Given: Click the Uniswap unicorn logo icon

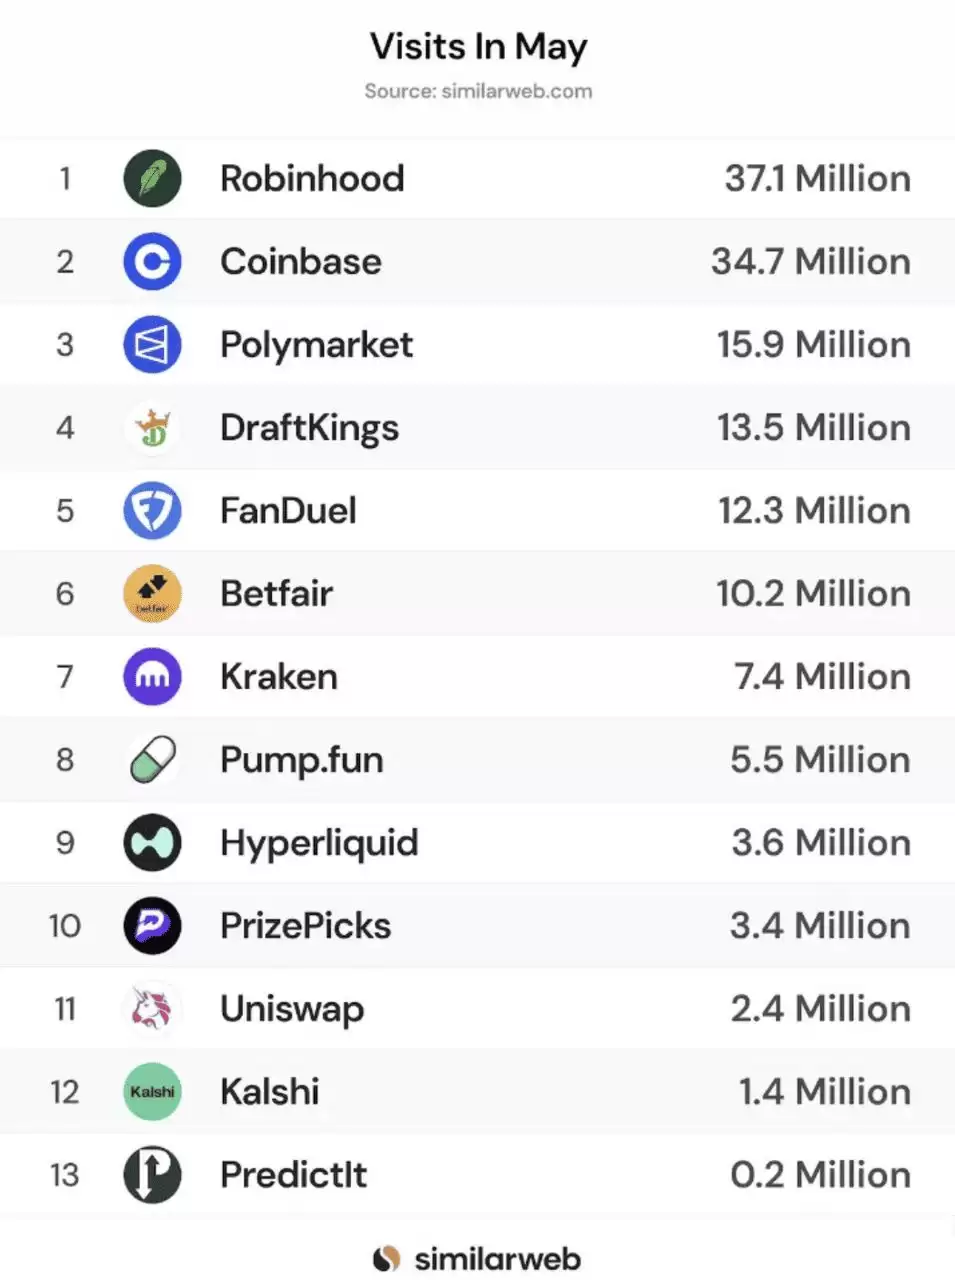Looking at the screenshot, I should point(152,1009).
